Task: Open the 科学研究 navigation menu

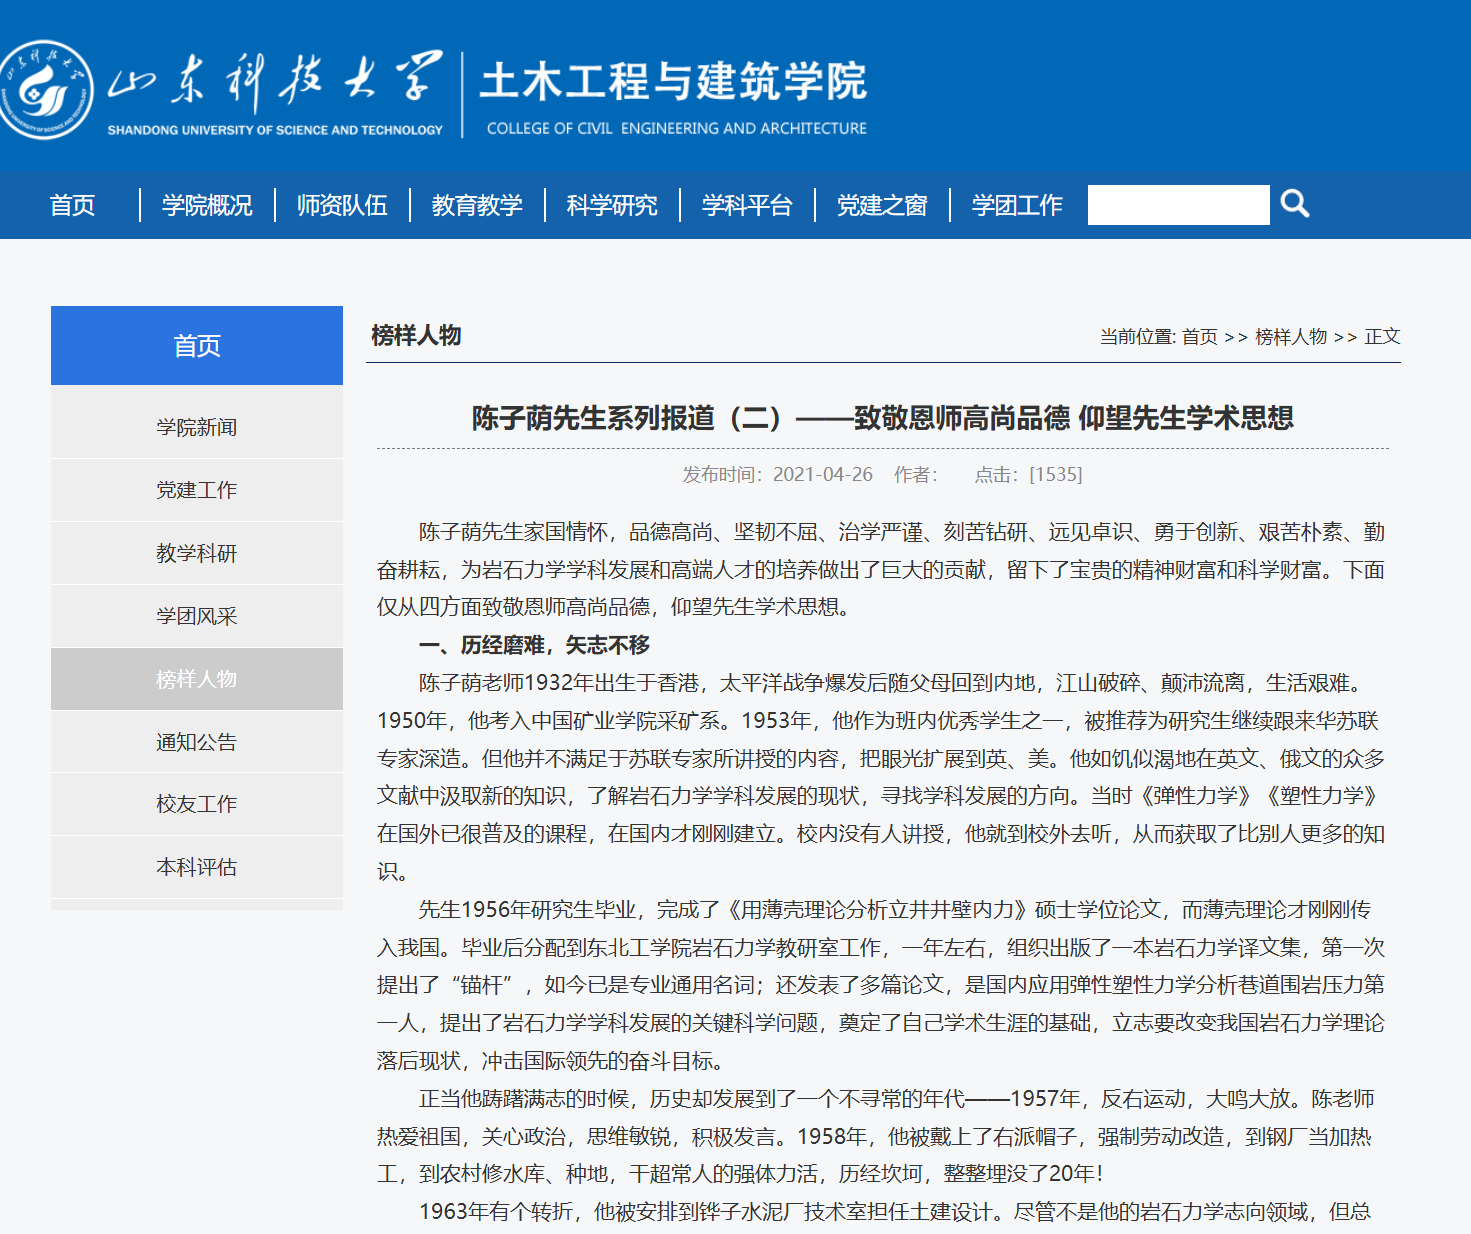Action: pyautogui.click(x=612, y=206)
